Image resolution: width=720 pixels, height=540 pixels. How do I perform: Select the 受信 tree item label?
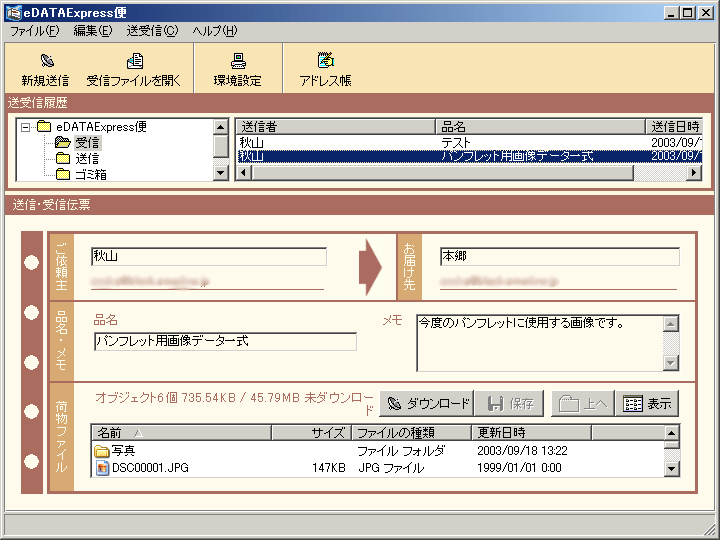[87, 142]
